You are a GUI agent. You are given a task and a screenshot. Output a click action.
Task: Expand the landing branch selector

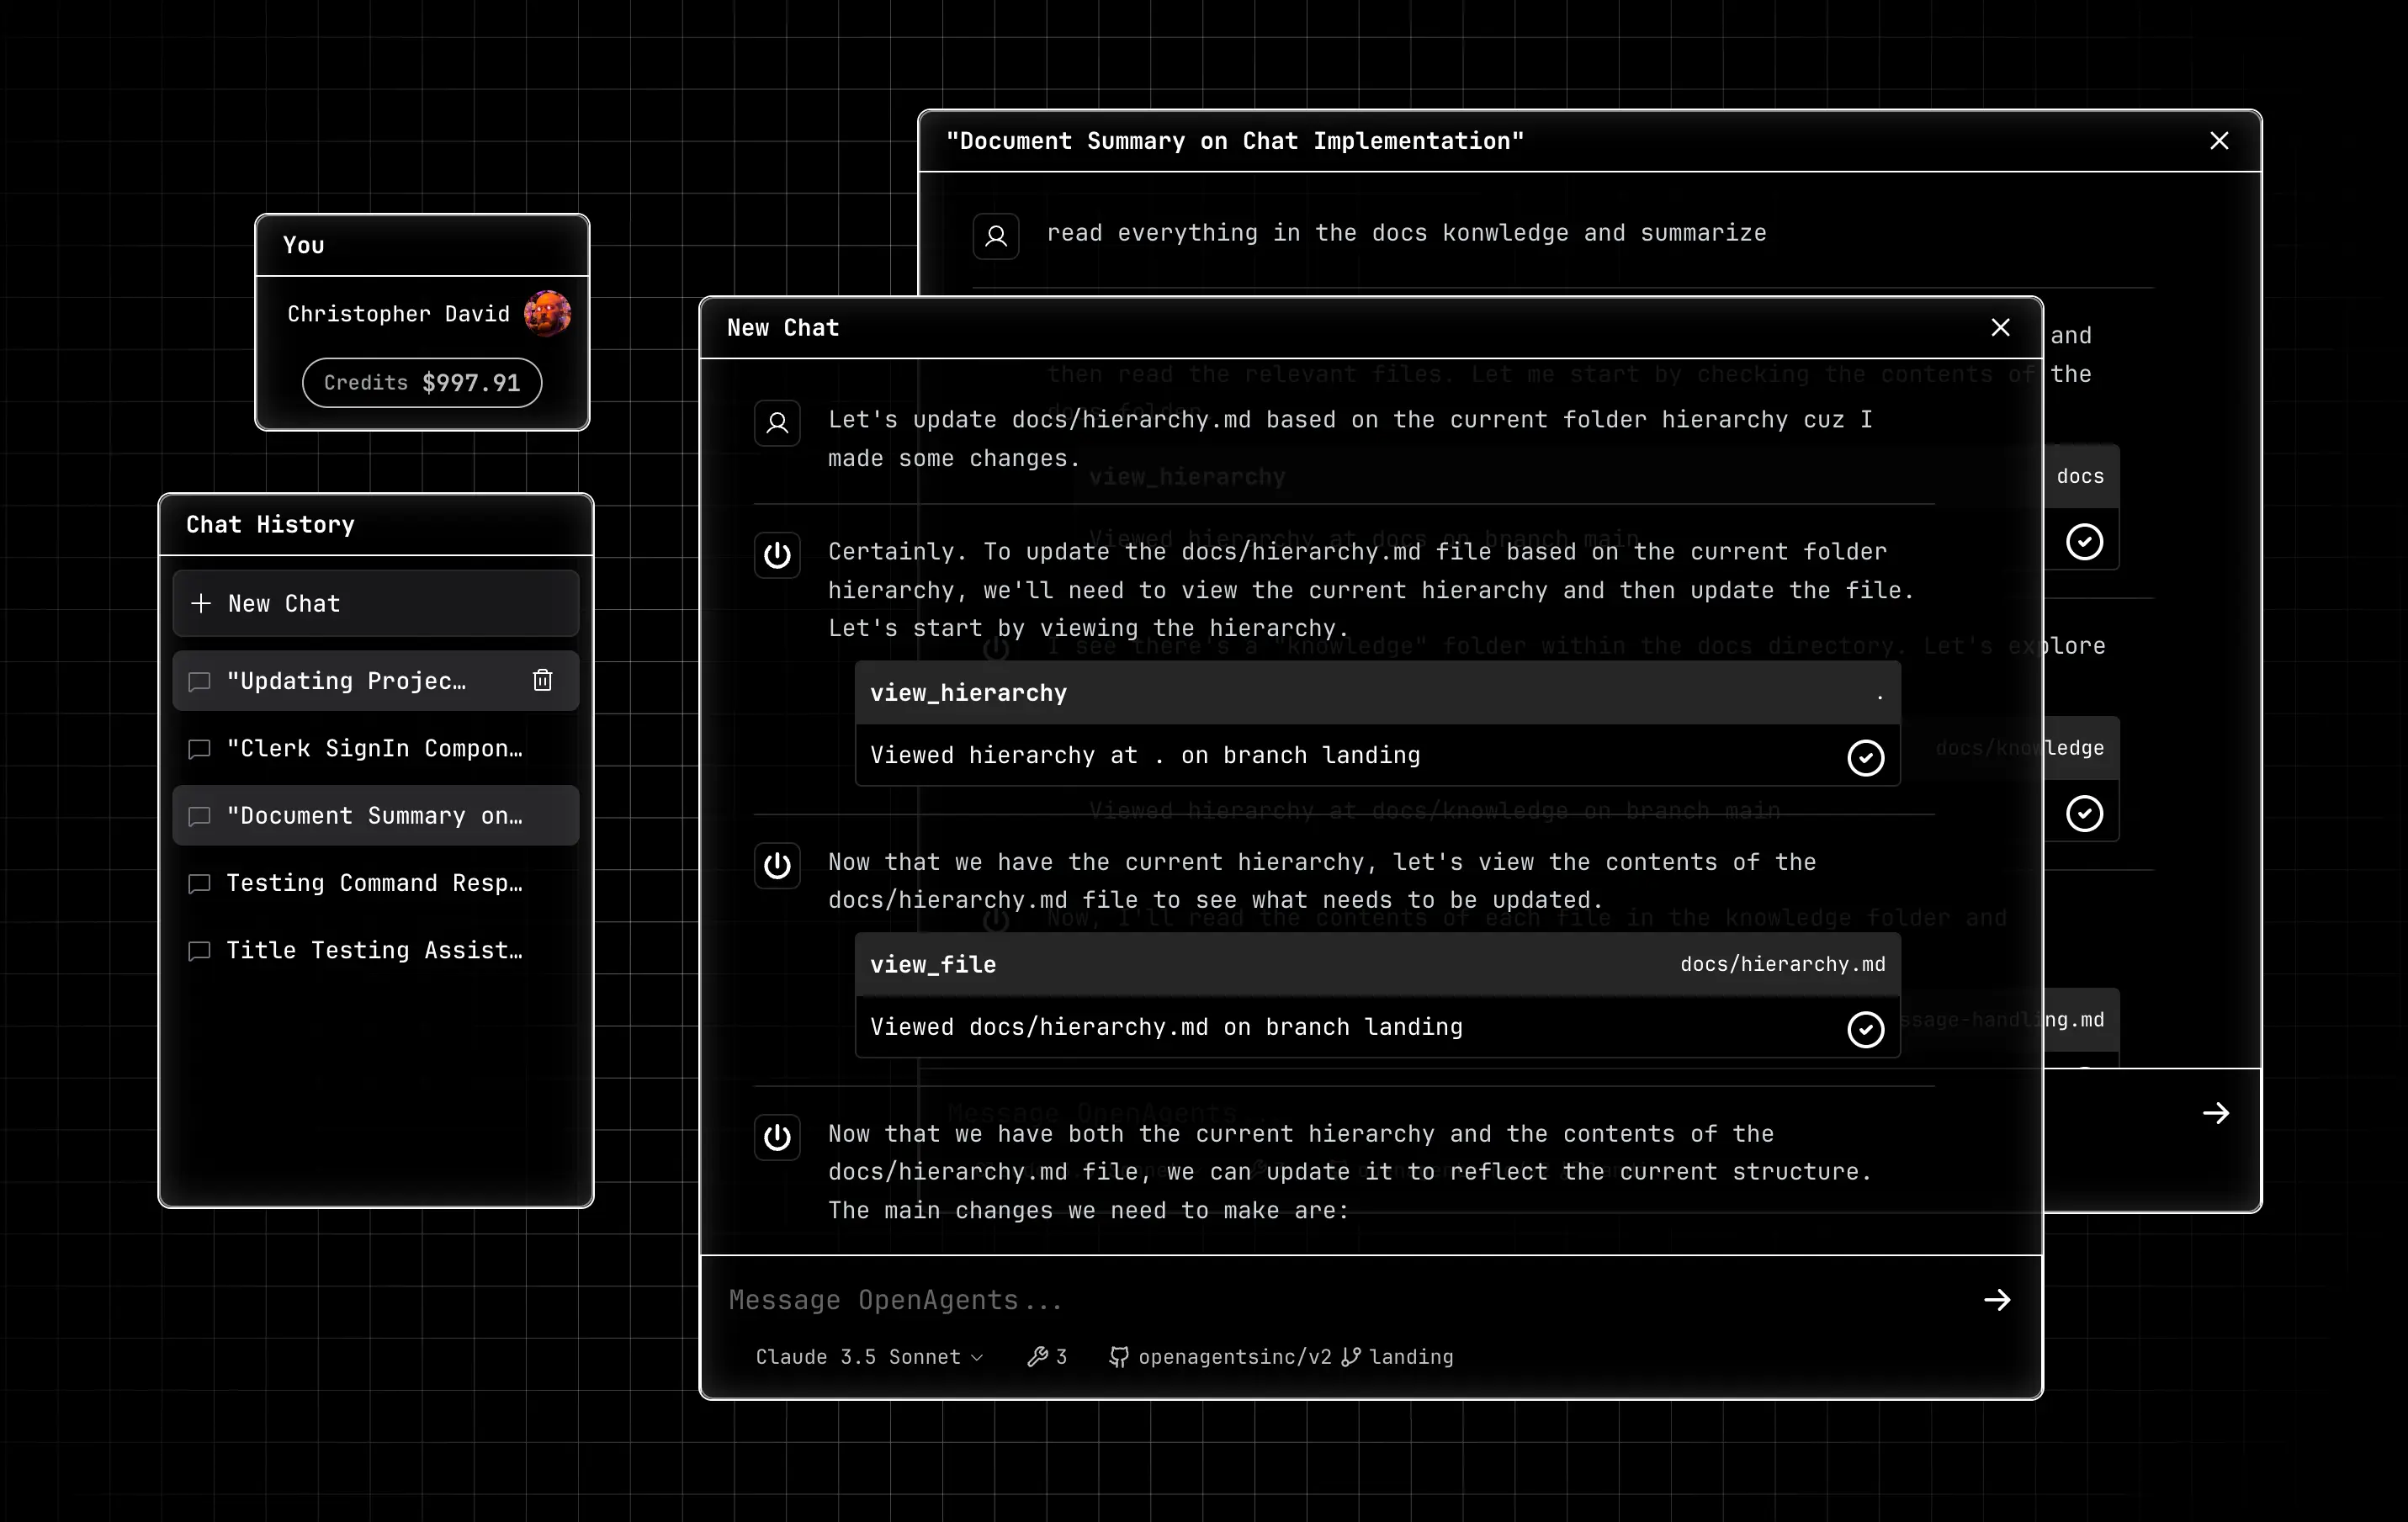point(1400,1355)
